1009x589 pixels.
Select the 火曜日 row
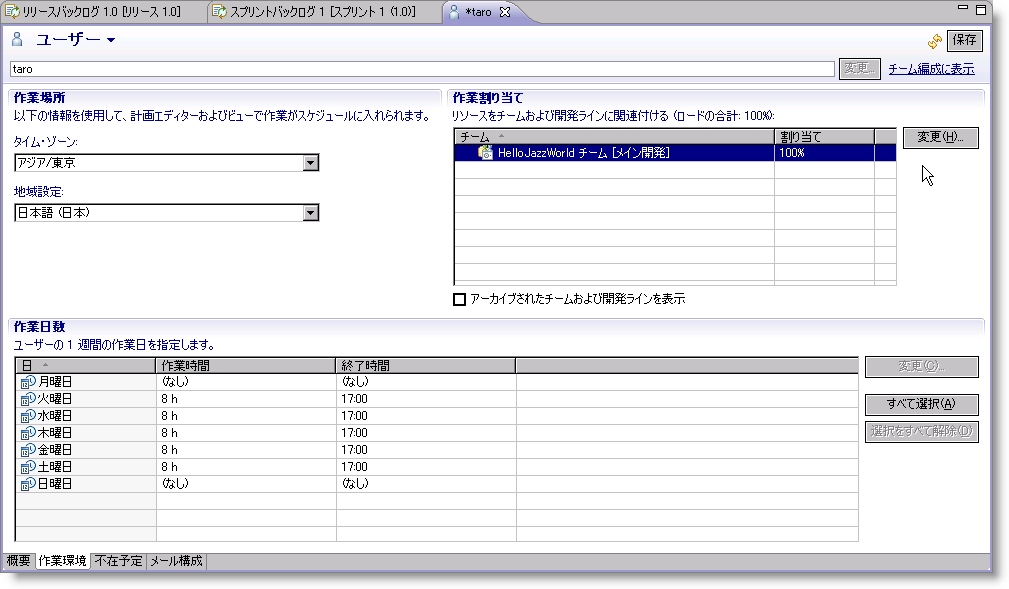(x=437, y=399)
